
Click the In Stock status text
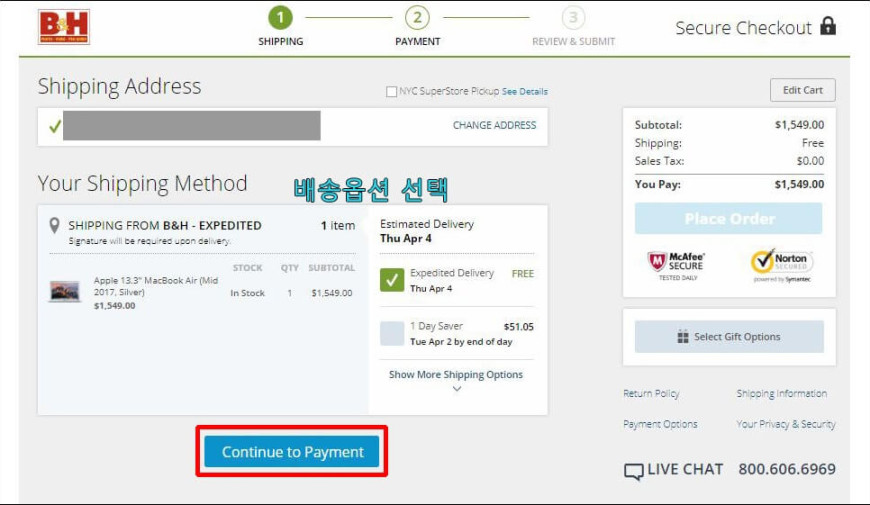pyautogui.click(x=247, y=293)
